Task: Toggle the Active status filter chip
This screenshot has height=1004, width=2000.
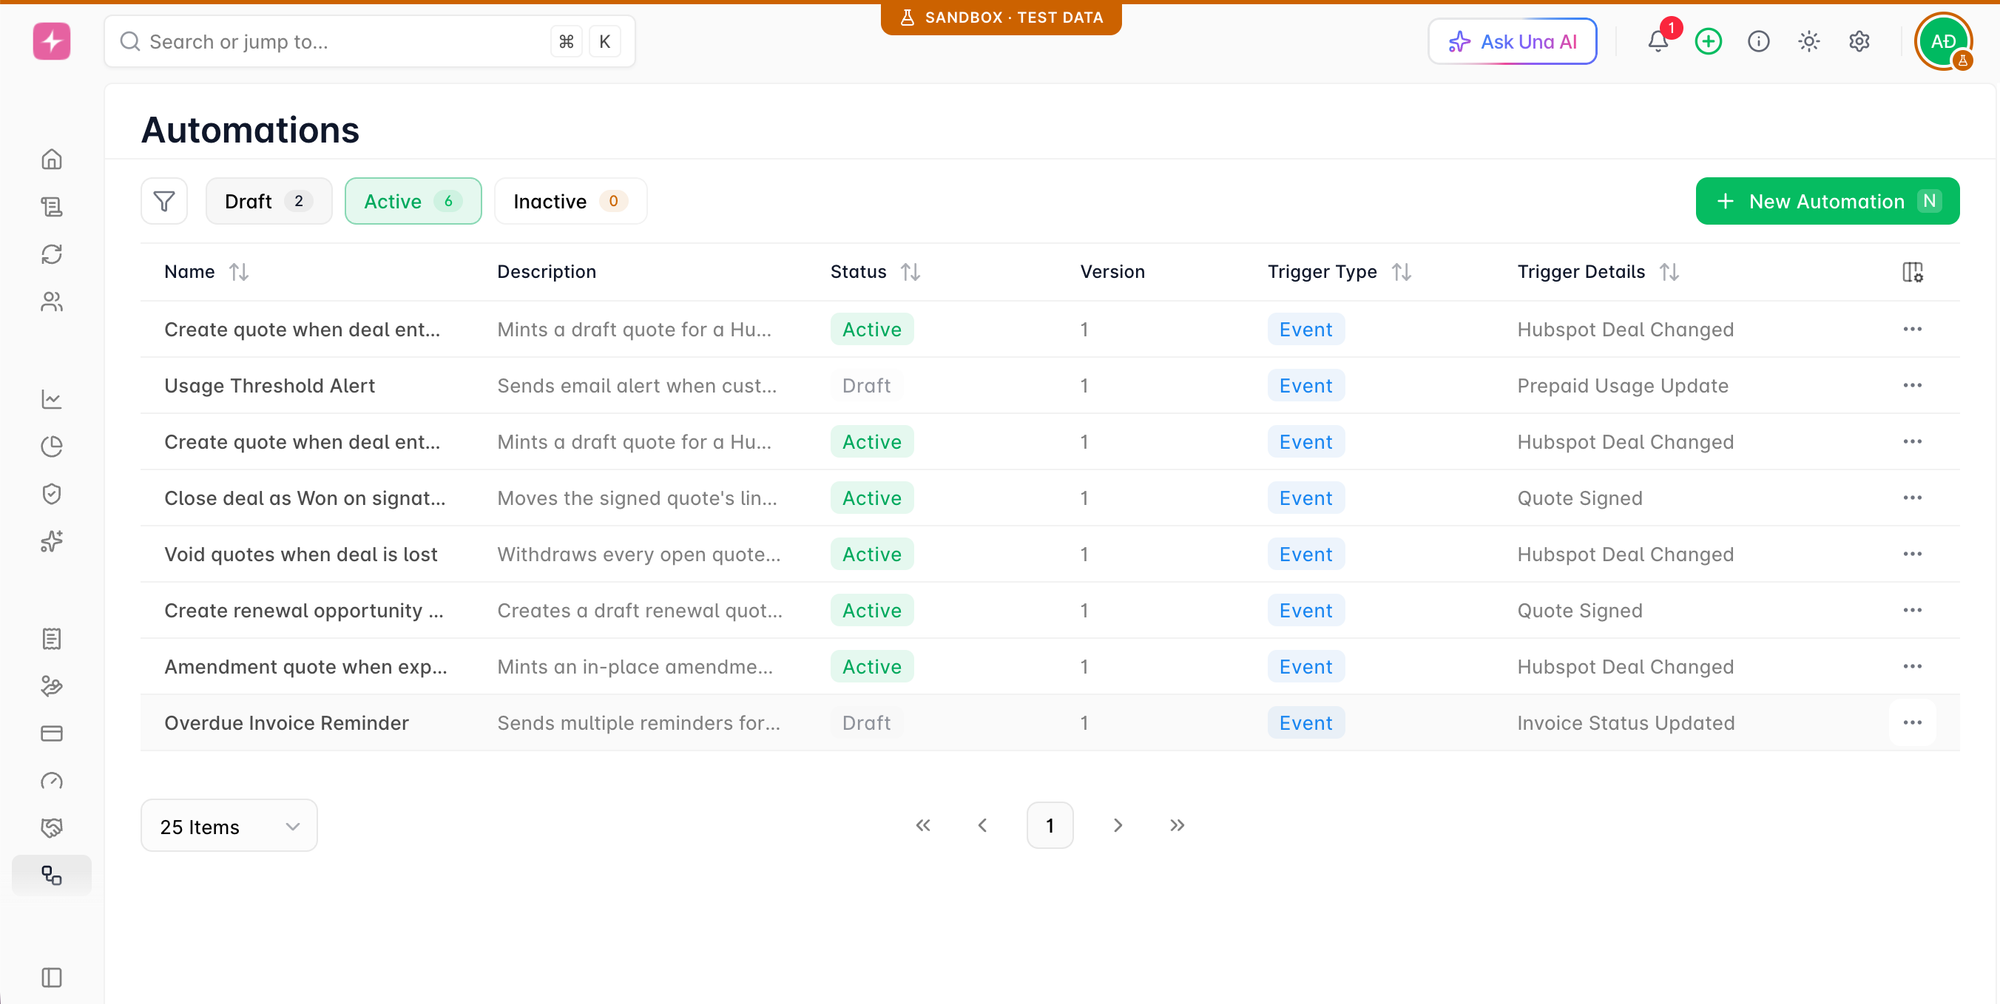Action: (413, 201)
